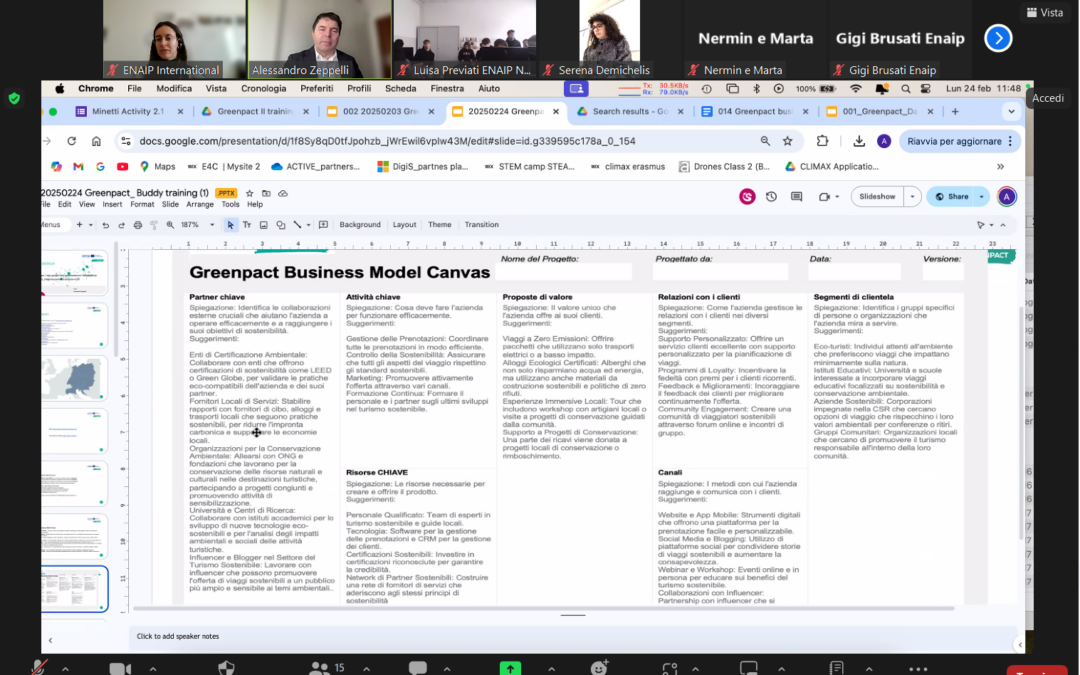Open the Slides Arrange menu
The width and height of the screenshot is (1080, 675).
[200, 205]
